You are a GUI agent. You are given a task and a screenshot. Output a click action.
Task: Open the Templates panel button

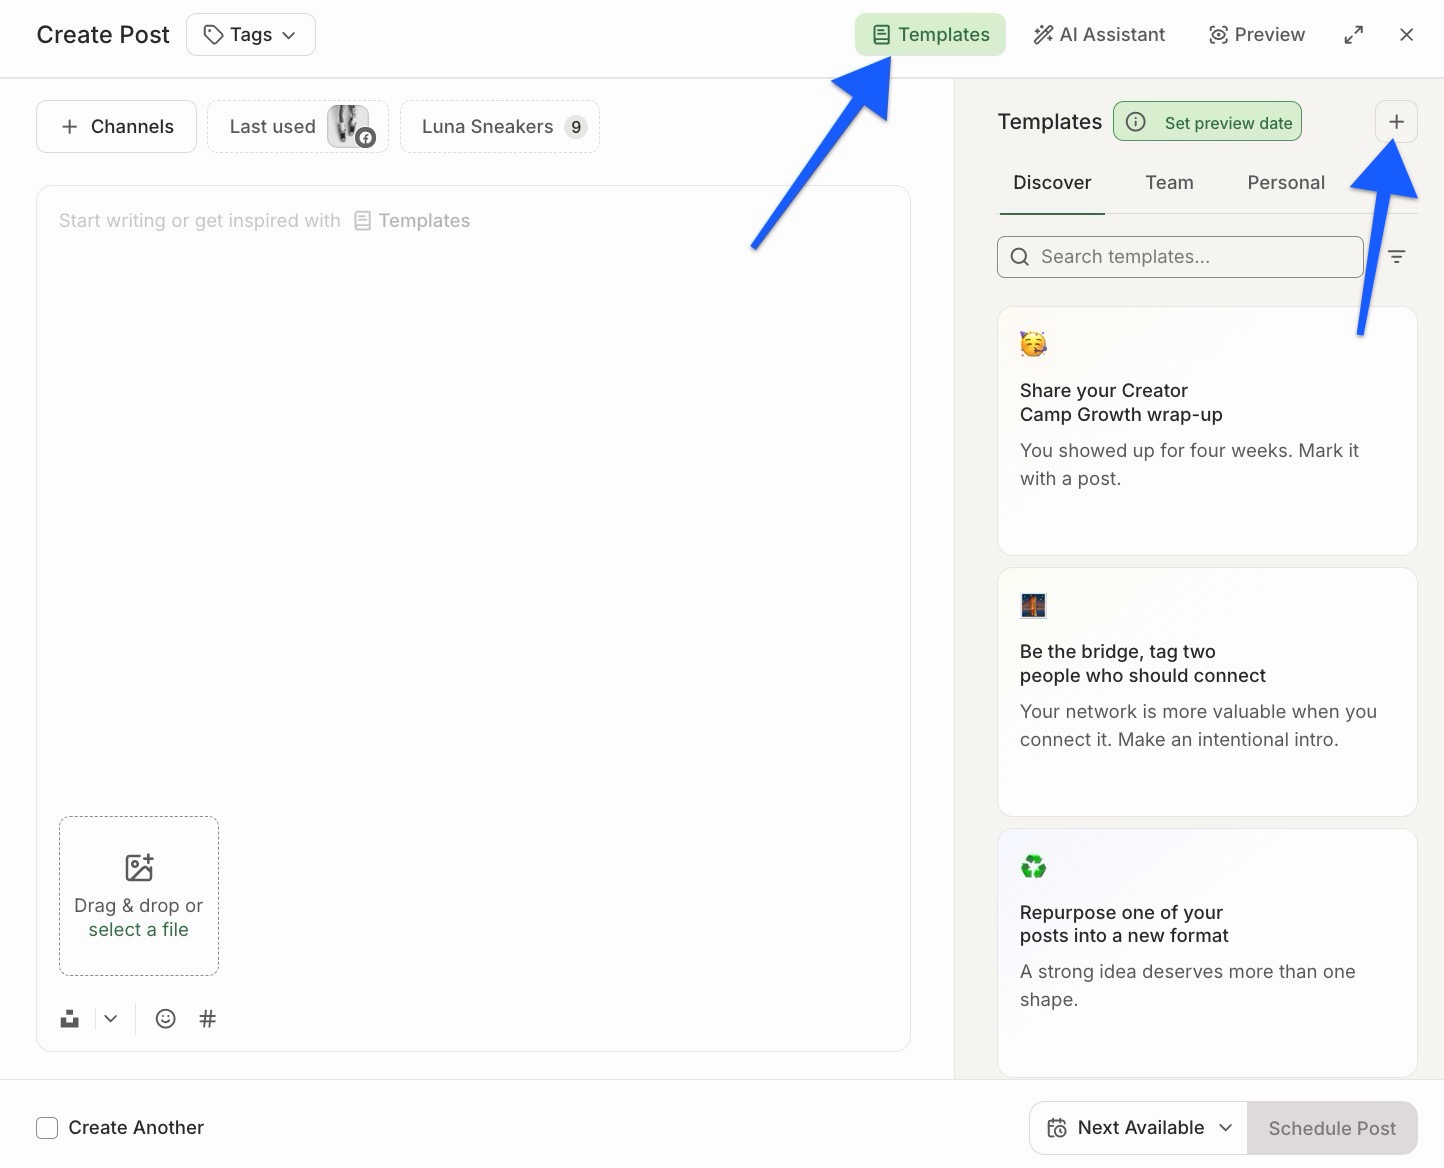coord(930,35)
